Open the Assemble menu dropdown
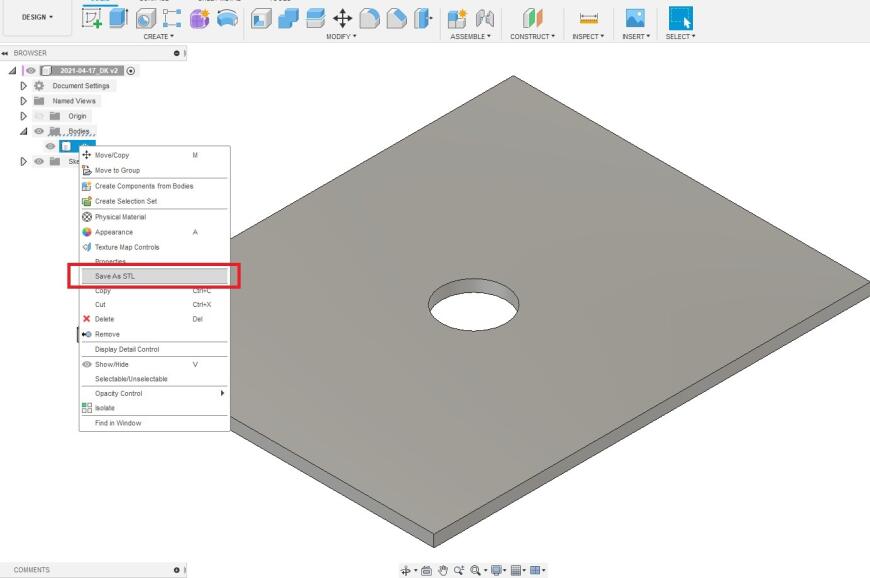This screenshot has height=578, width=870. click(x=471, y=36)
